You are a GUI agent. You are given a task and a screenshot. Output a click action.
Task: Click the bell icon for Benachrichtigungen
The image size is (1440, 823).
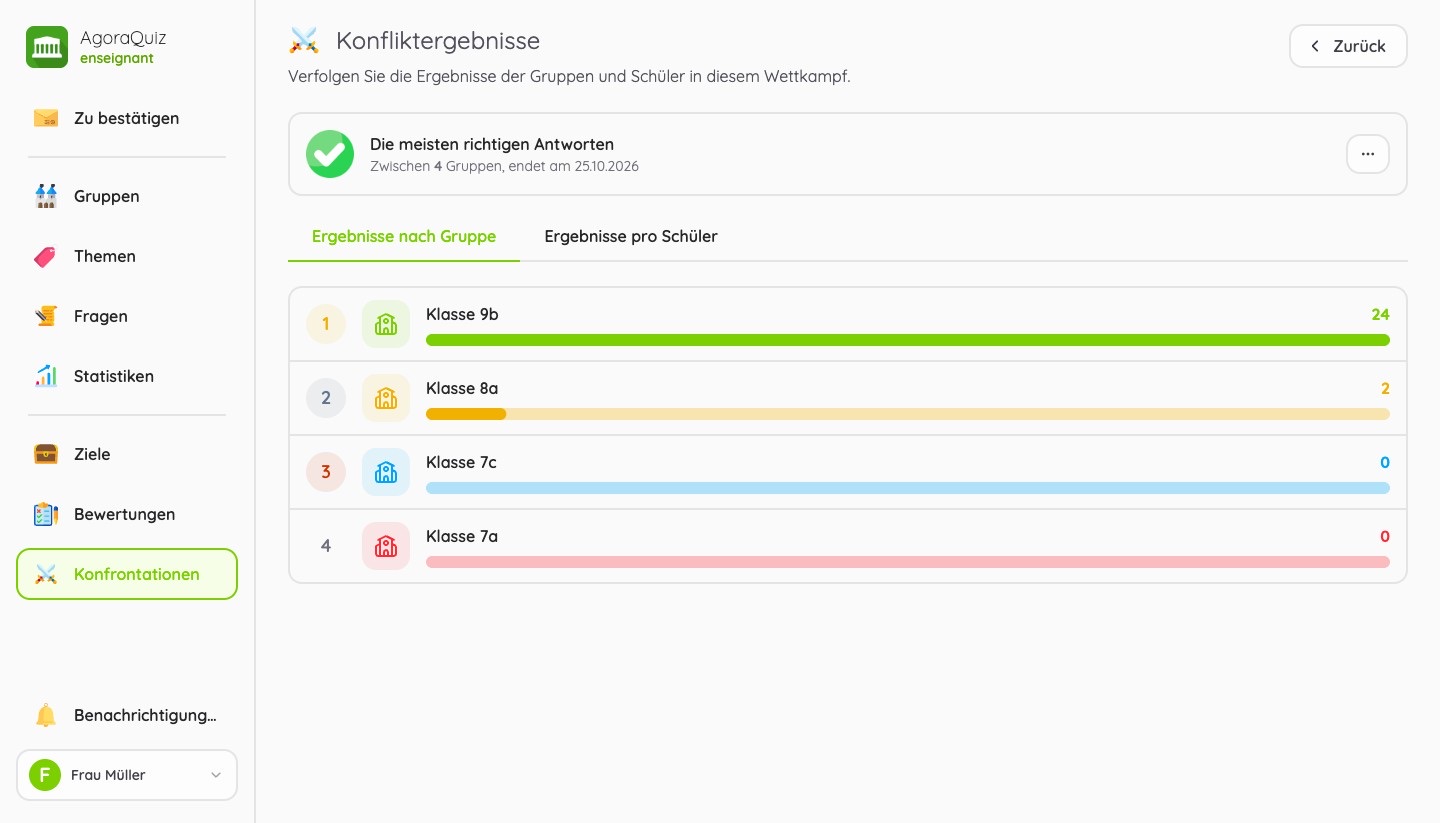click(46, 715)
